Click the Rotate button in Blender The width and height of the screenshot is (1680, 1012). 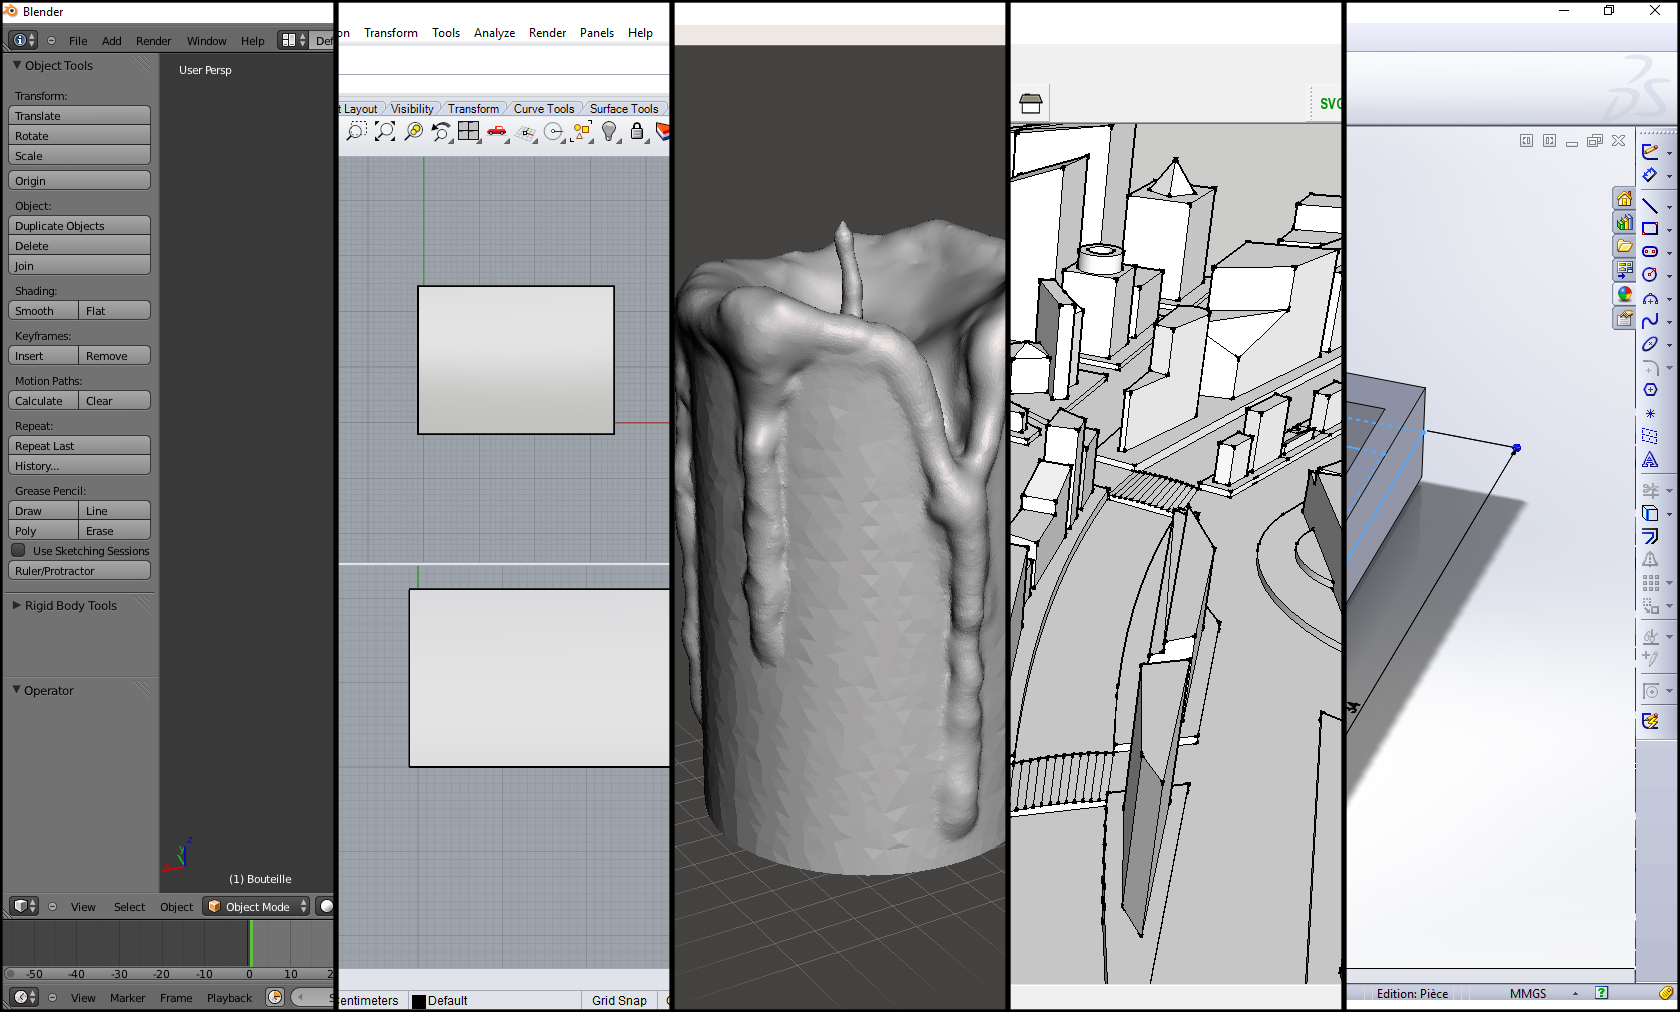80,136
